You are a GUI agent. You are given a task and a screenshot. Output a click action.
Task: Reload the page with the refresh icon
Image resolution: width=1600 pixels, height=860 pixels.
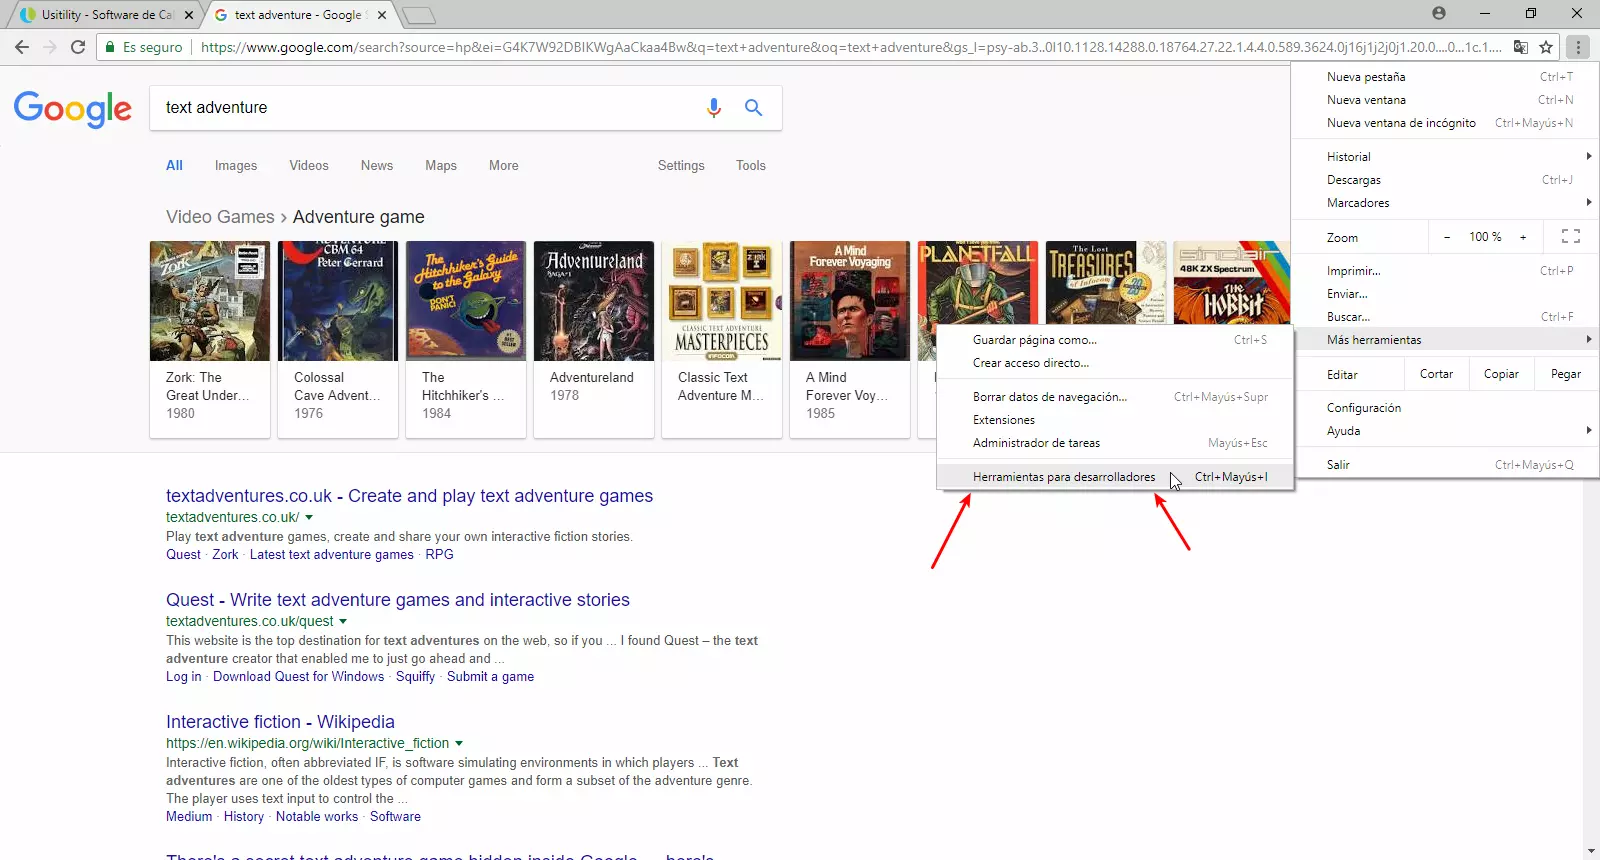pos(78,47)
